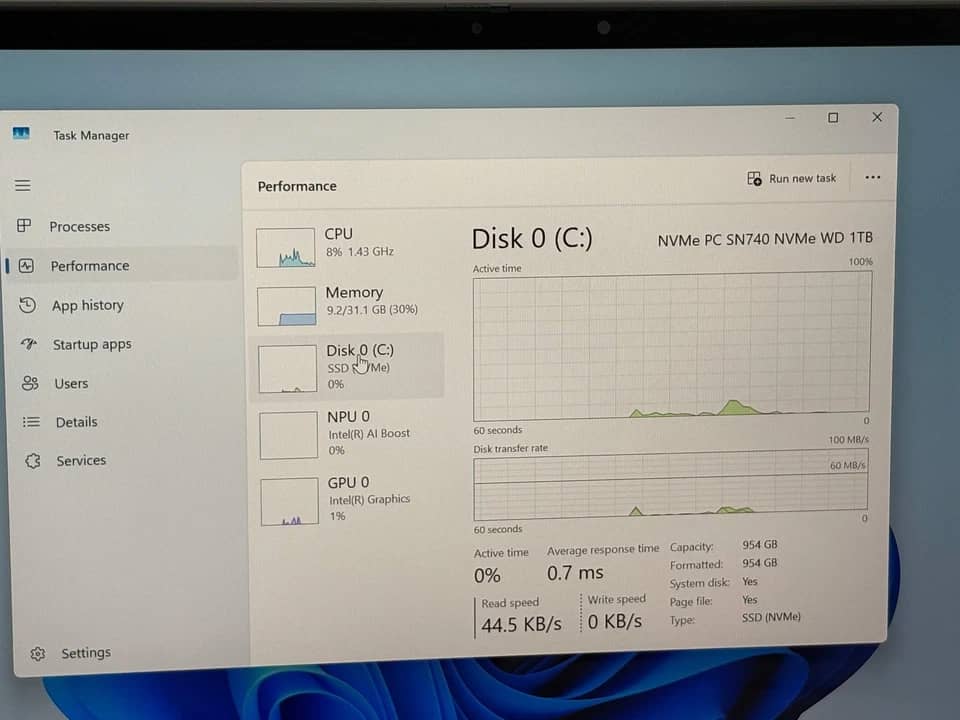This screenshot has height=720, width=960.
Task: Minimize the Task Manager window
Action: (x=790, y=118)
